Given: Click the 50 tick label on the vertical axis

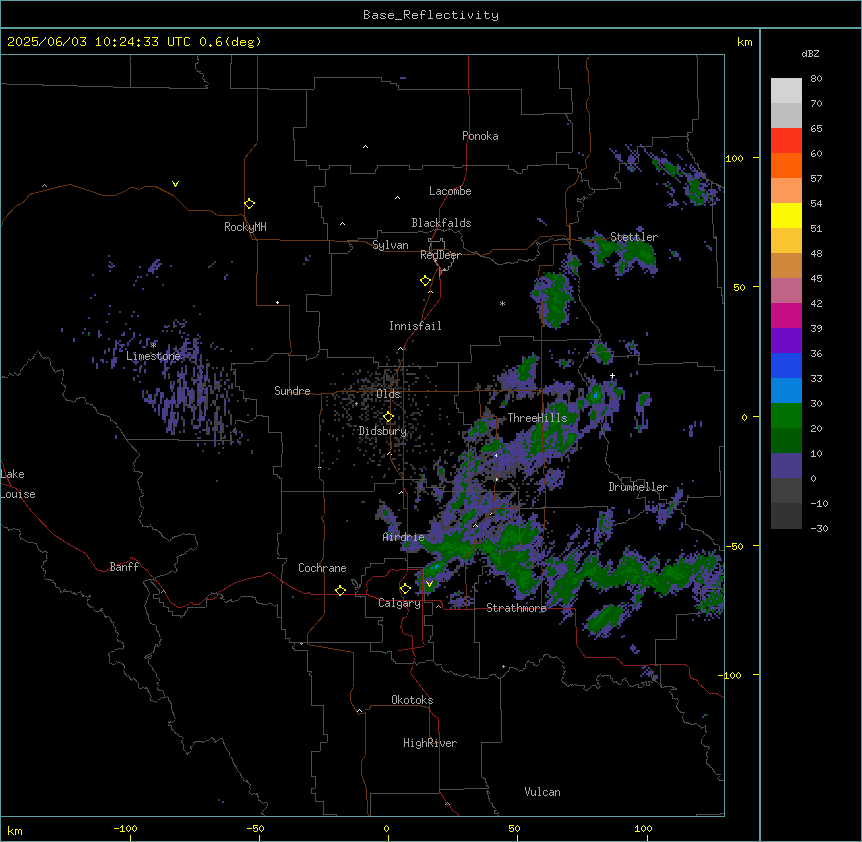Looking at the screenshot, I should click(739, 287).
